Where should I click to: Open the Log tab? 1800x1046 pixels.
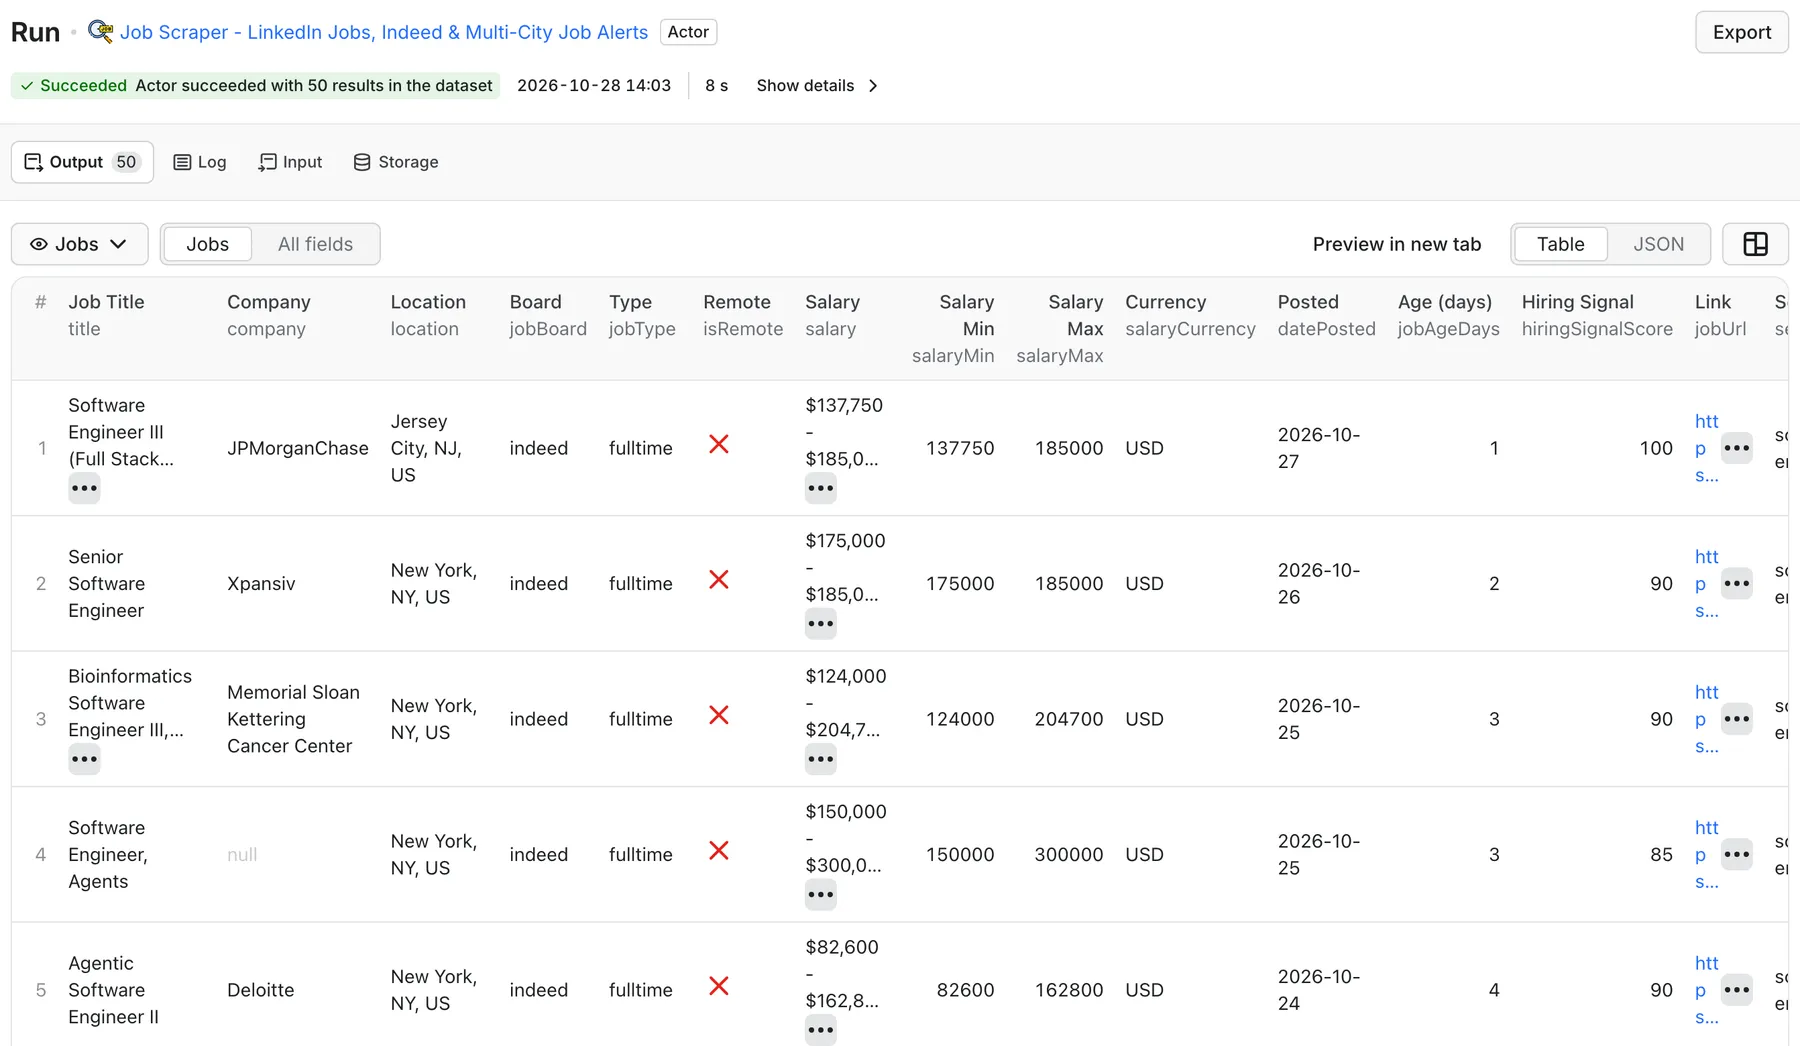(200, 162)
